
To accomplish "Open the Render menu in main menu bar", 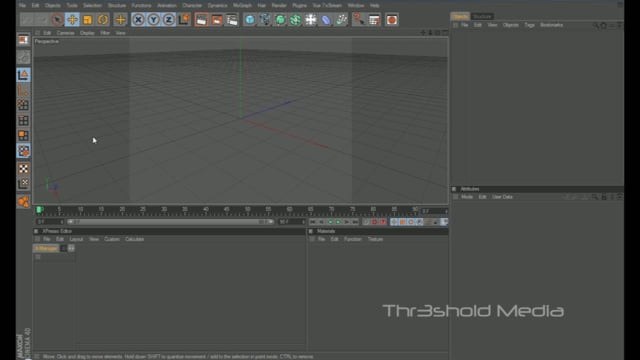I will point(279,6).
